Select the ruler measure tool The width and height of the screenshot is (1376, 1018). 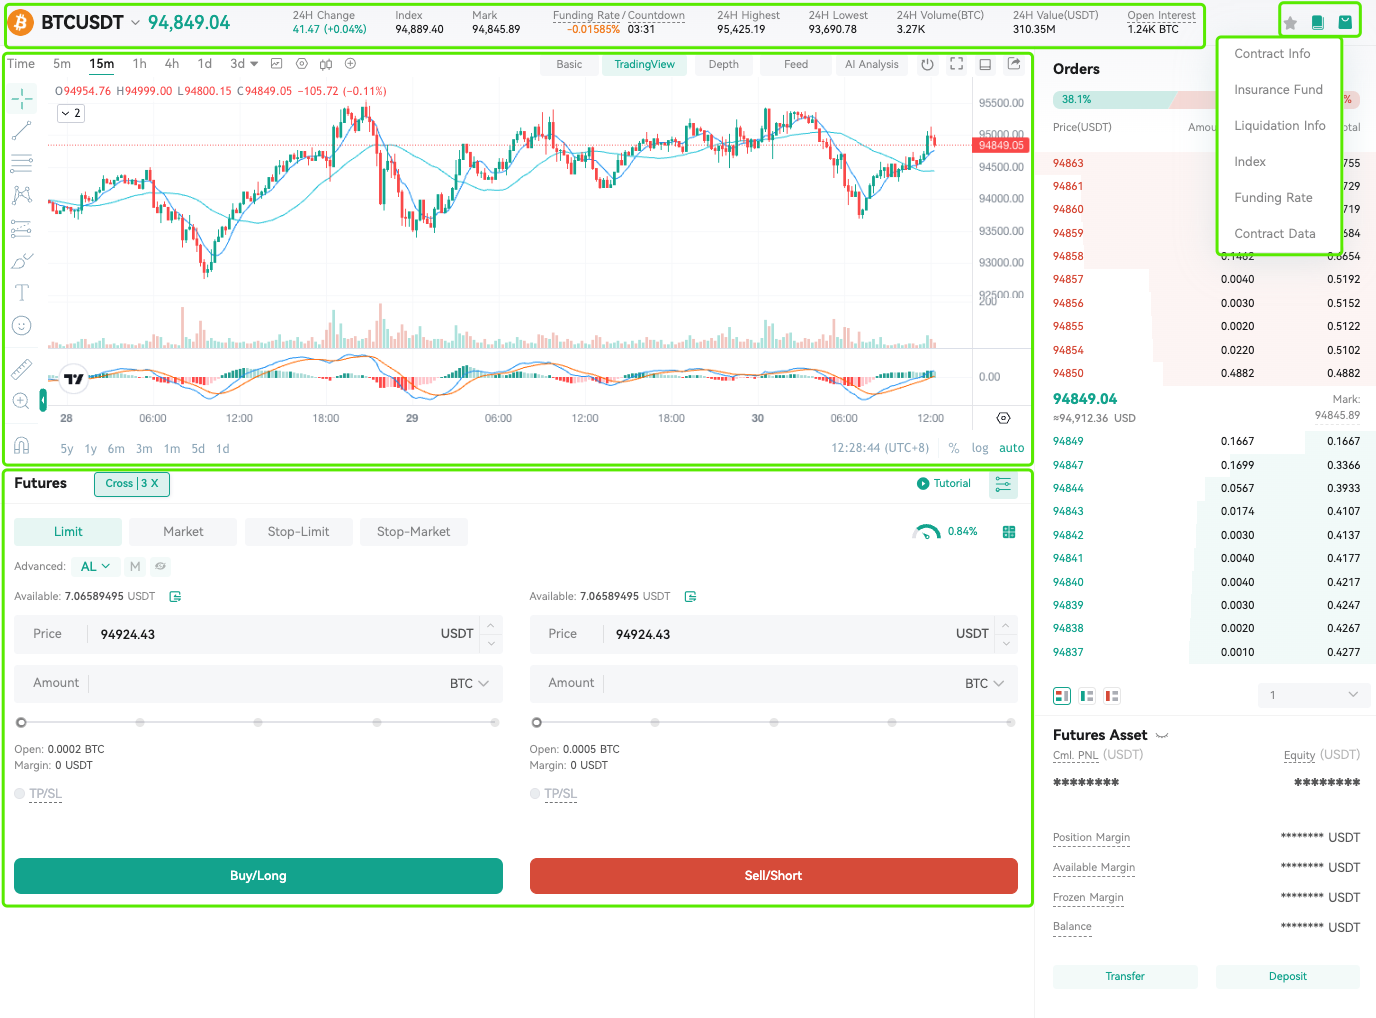pos(22,369)
